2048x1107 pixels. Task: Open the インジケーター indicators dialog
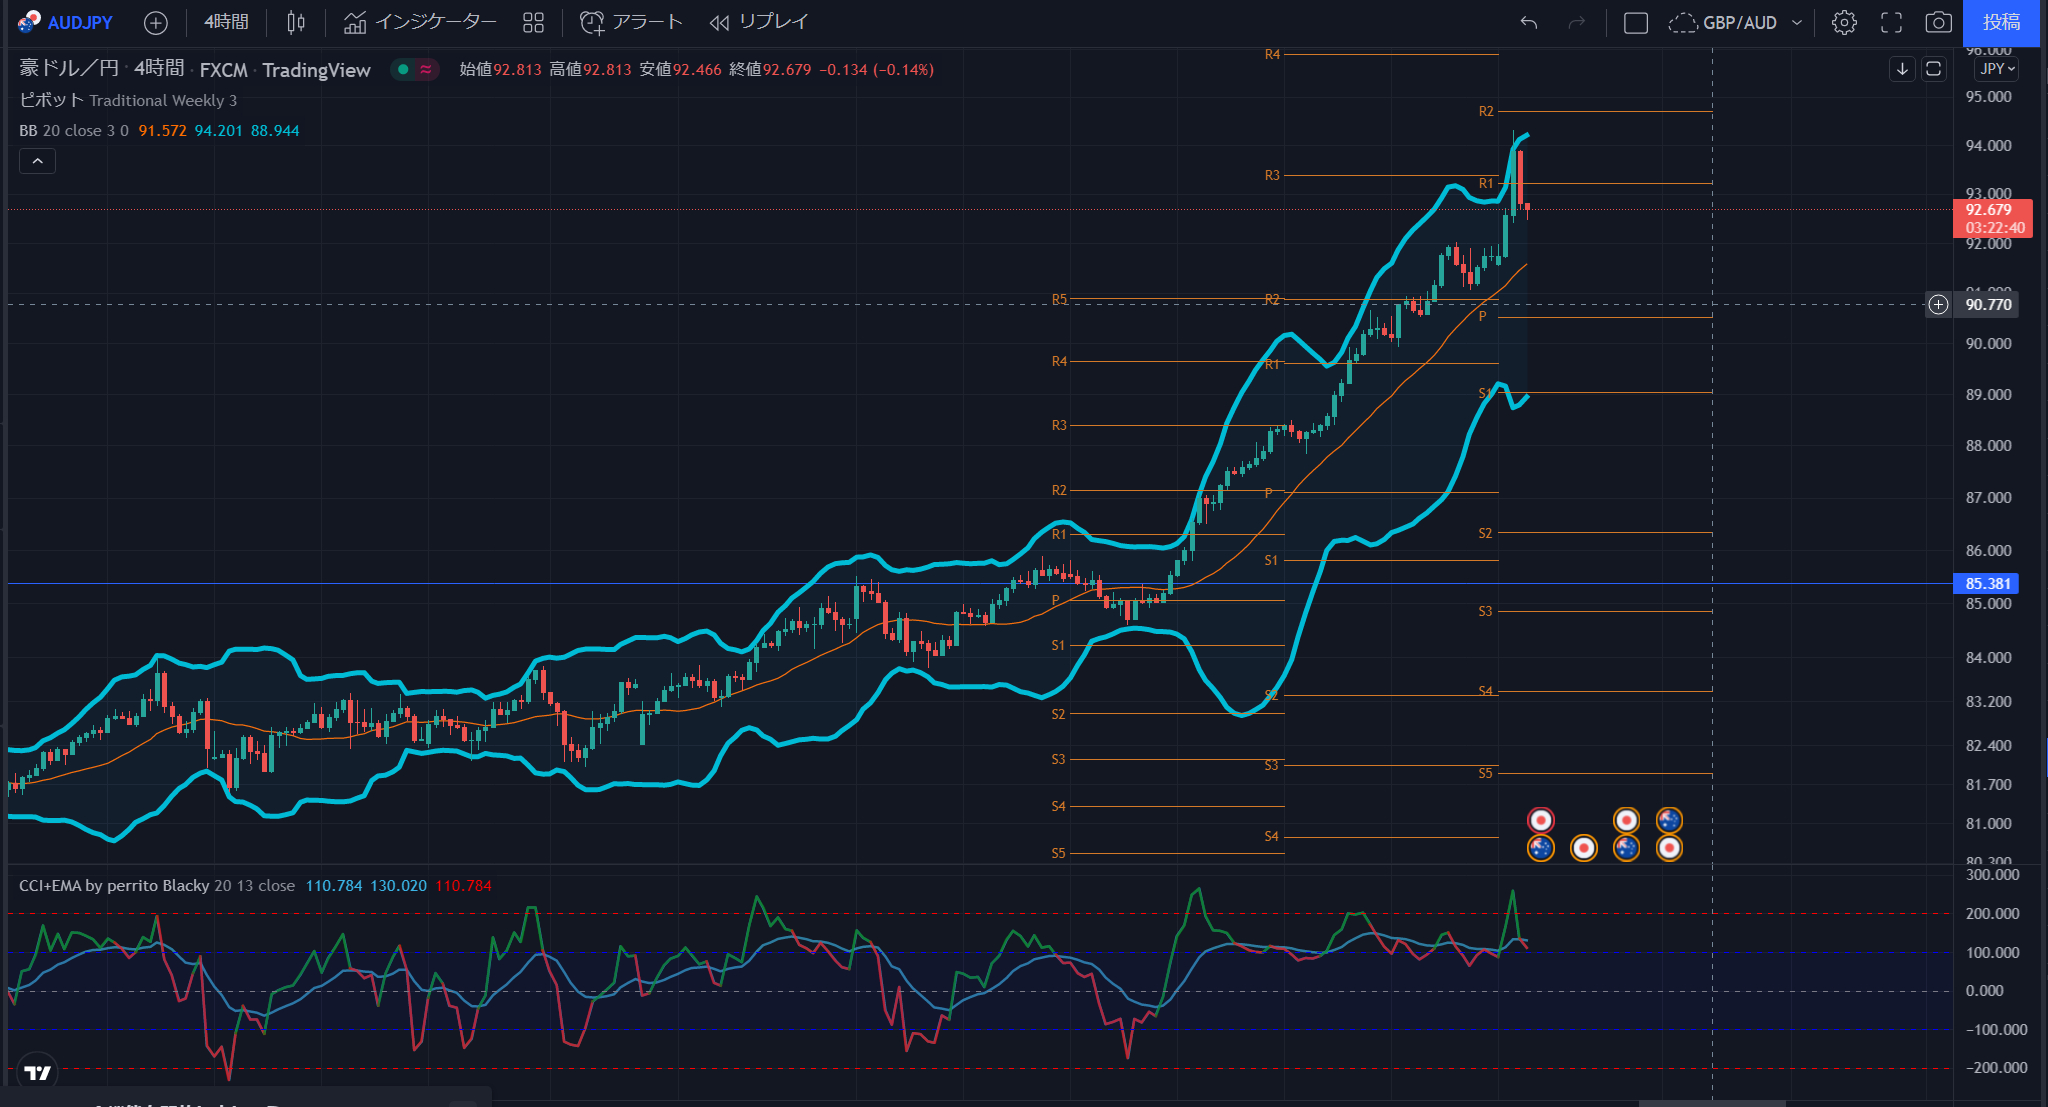420,22
